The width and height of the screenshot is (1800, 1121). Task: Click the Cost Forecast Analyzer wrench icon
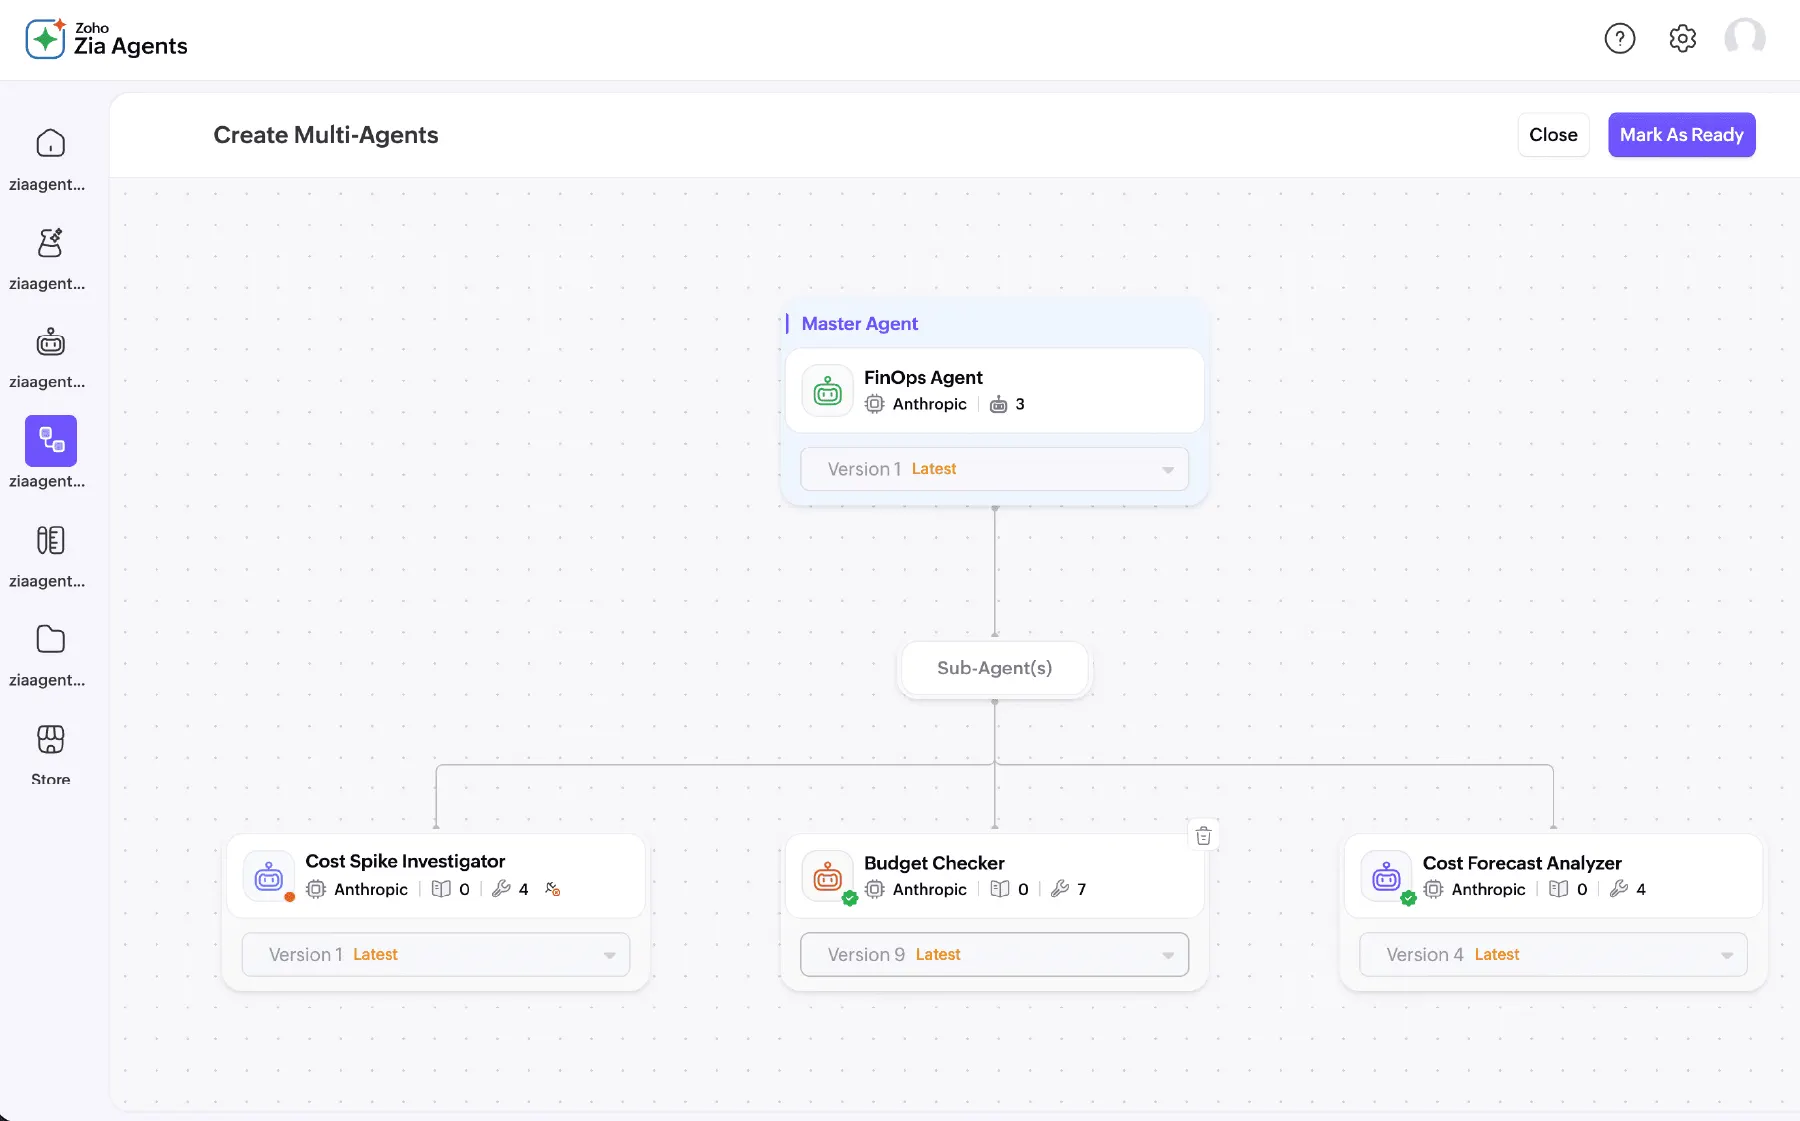tap(1619, 889)
